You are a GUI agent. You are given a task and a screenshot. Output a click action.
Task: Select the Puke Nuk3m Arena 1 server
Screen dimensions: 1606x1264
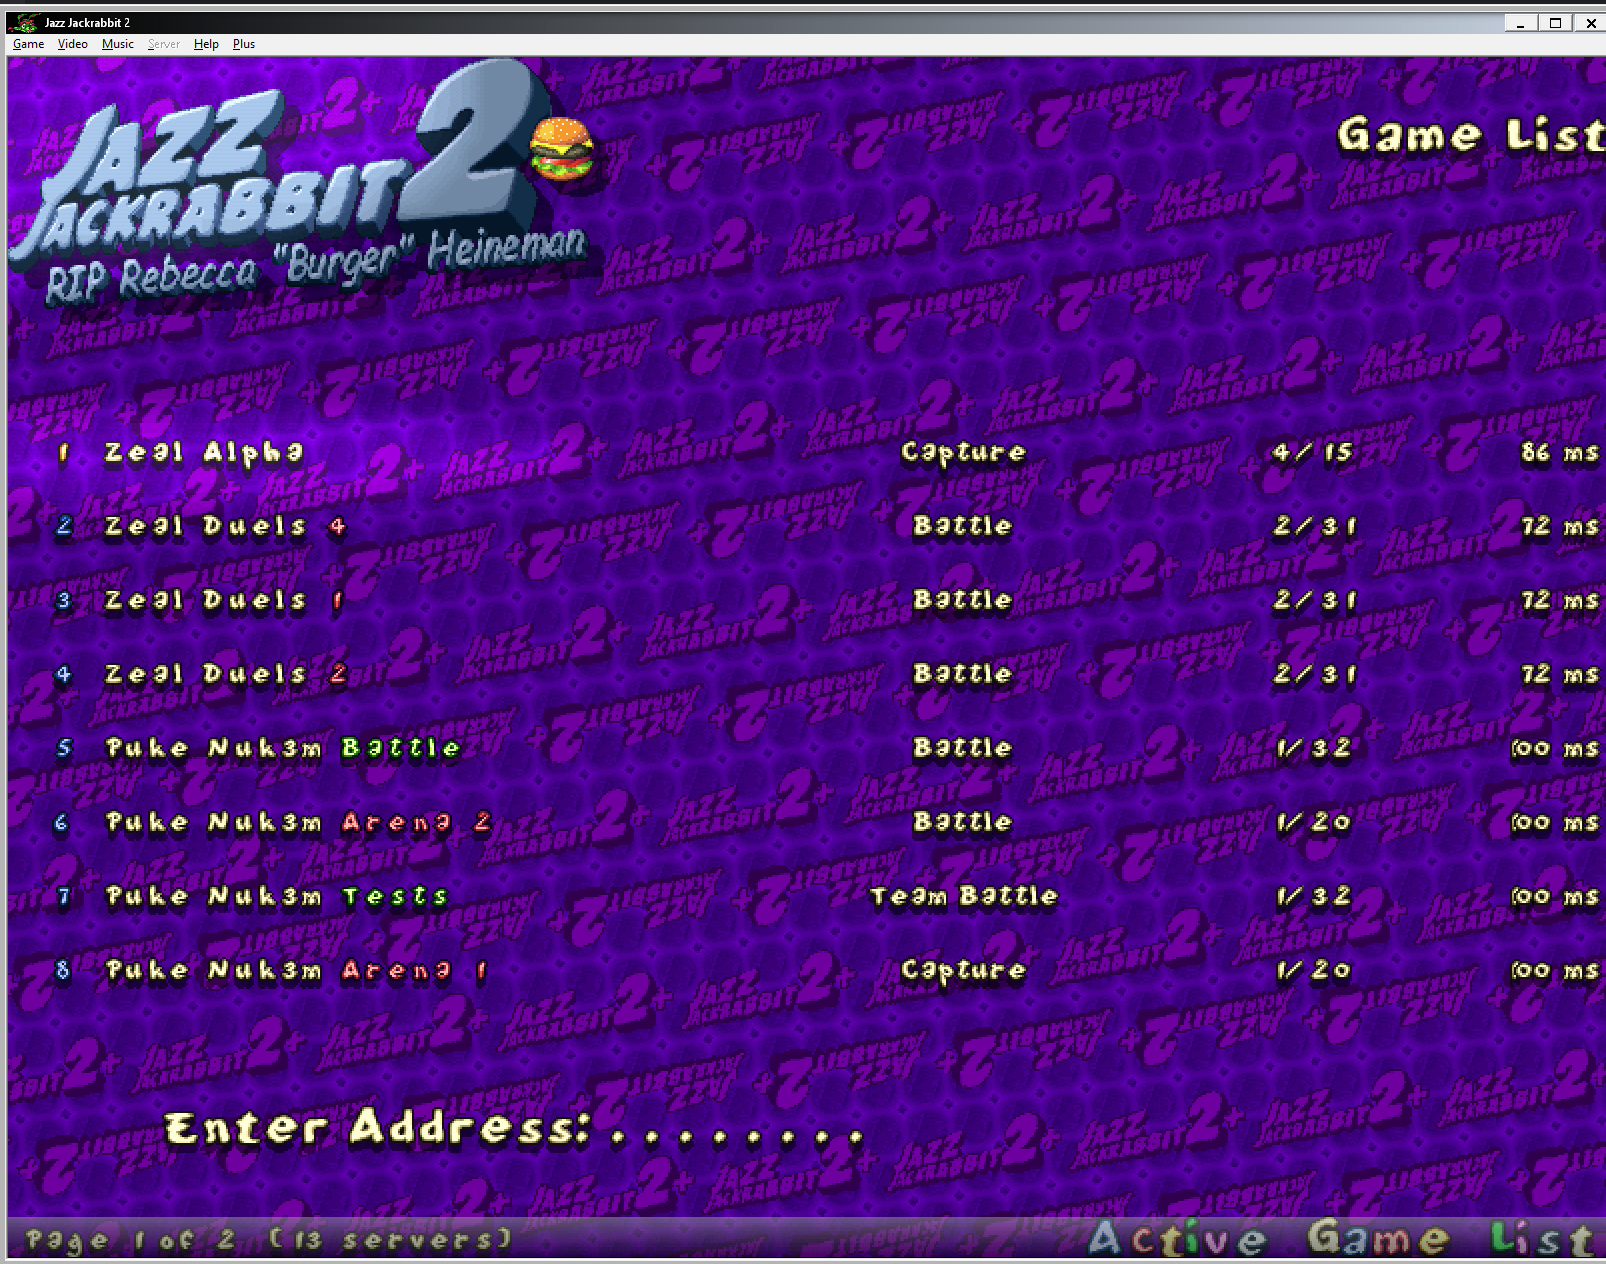pos(296,970)
